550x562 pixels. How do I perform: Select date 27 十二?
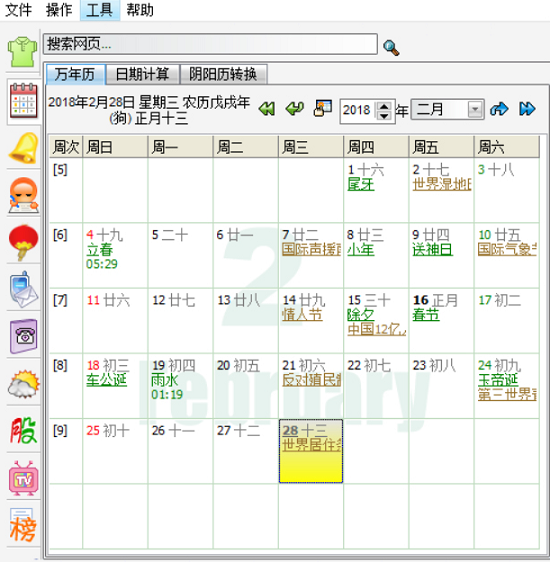[x=239, y=431]
